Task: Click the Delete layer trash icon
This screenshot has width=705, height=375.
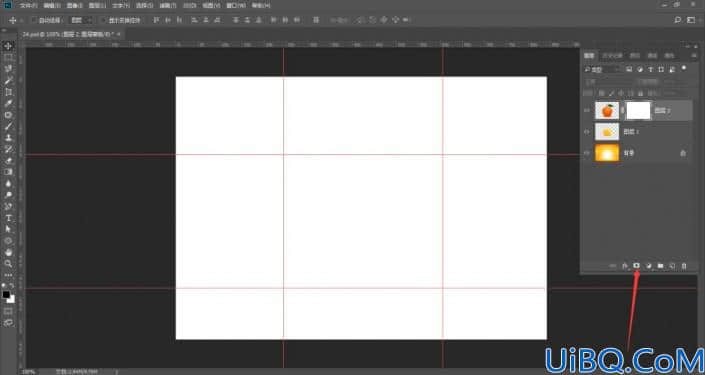Action: (684, 266)
